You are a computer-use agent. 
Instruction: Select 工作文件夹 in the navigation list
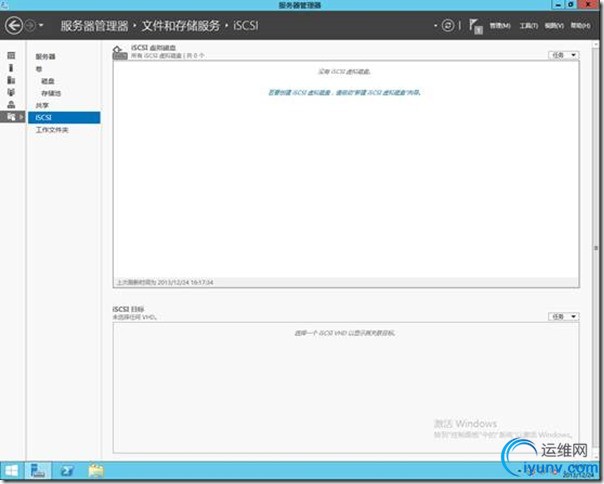coord(52,130)
